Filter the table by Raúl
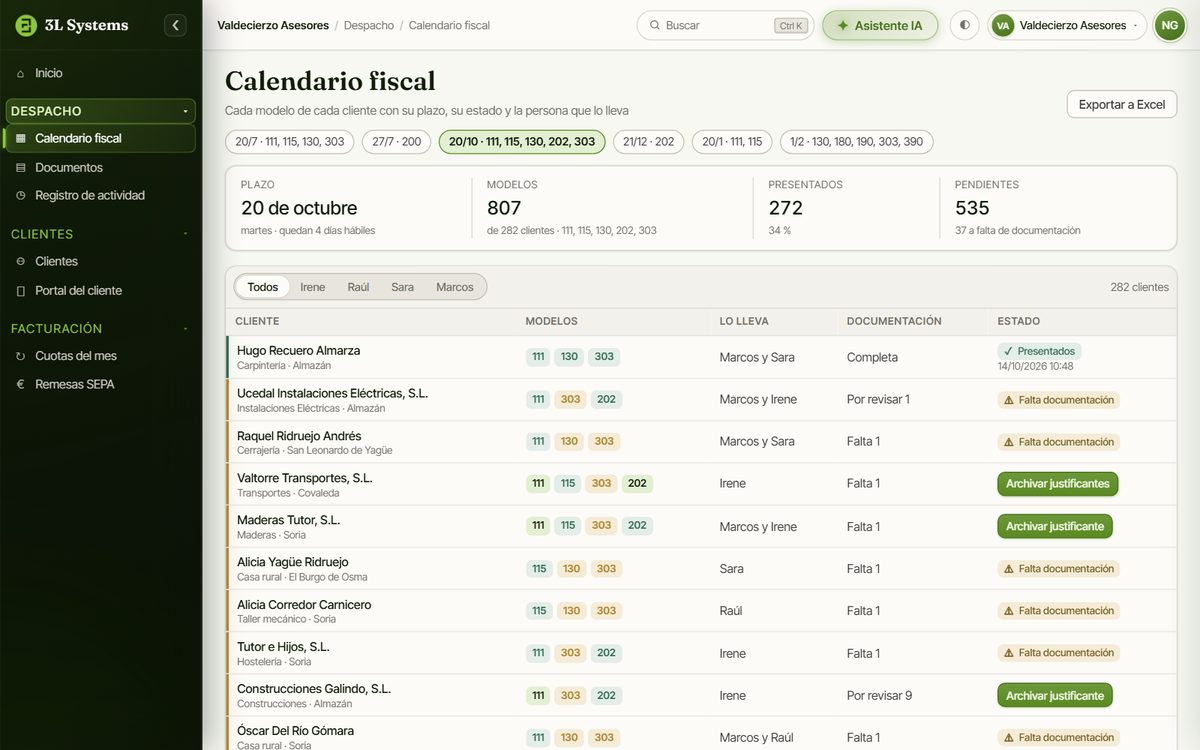1200x750 pixels. (x=358, y=287)
